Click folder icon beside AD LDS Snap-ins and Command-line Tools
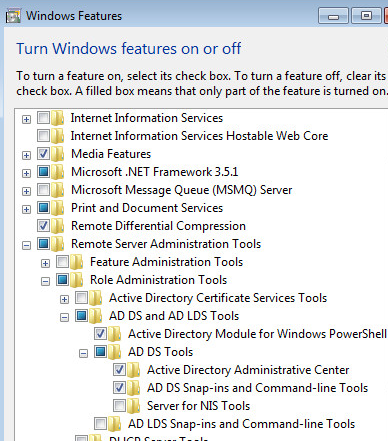388x441 pixels. [115, 424]
